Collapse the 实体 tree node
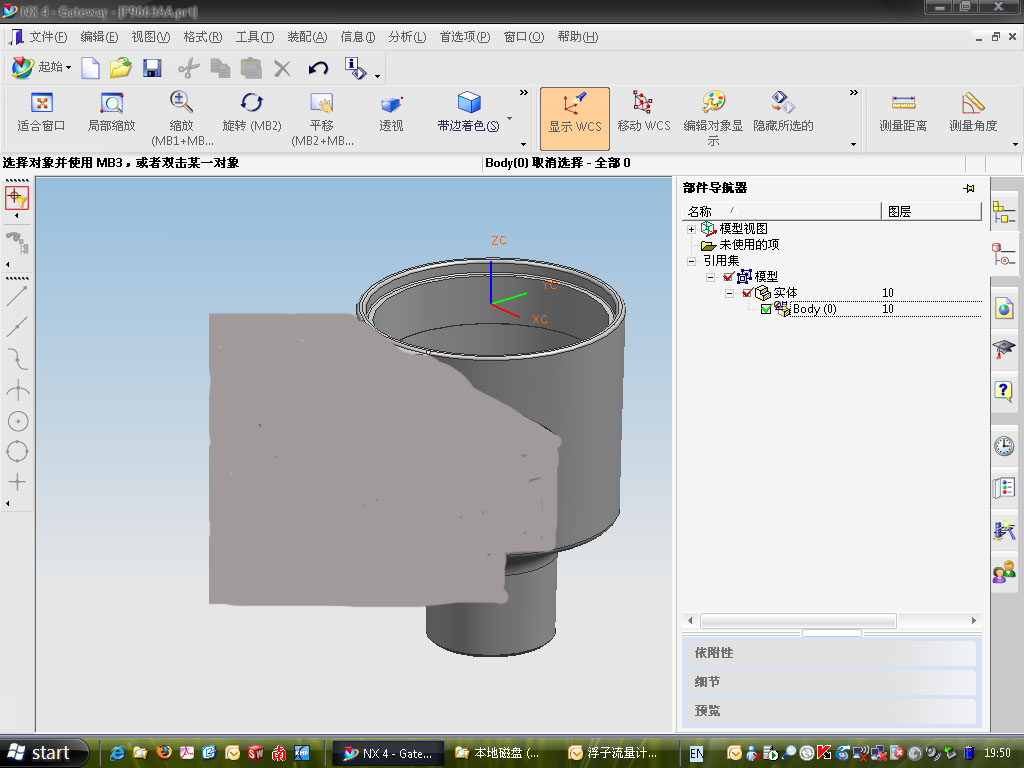Screen dimensions: 1024x768 pos(730,293)
